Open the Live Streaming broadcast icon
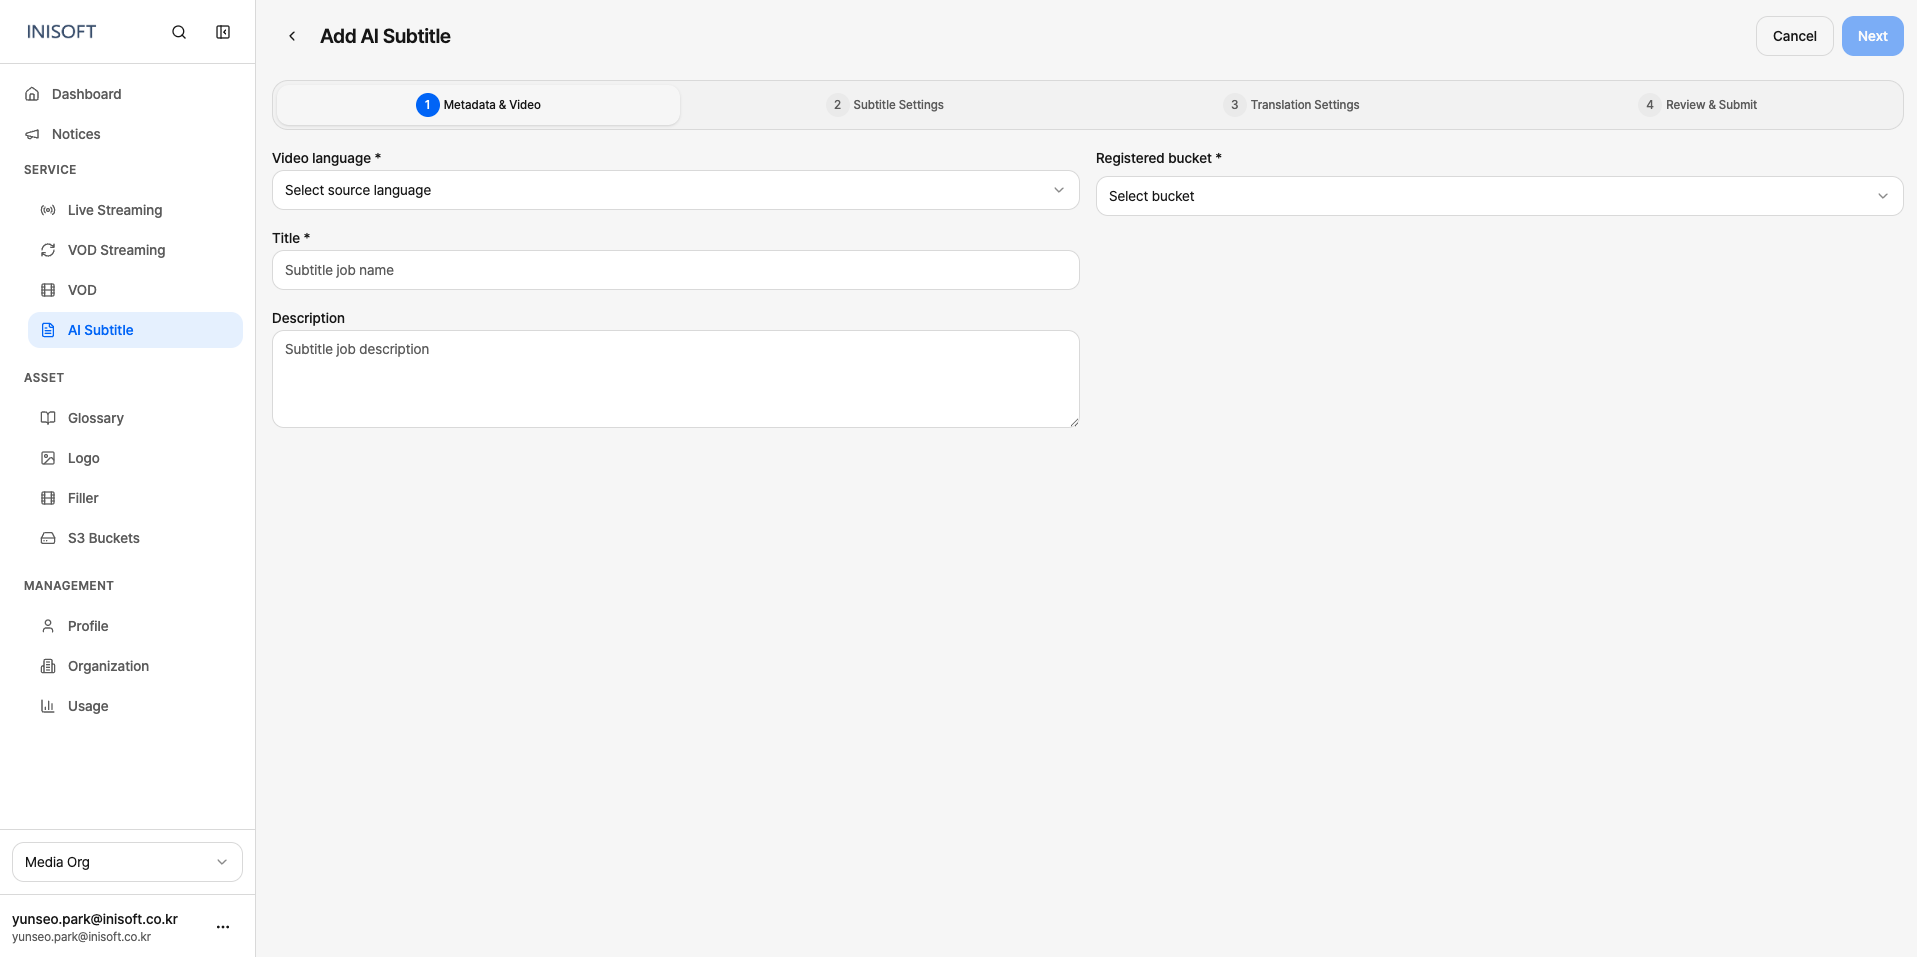Screen dimensions: 1917x957 pyautogui.click(x=48, y=210)
